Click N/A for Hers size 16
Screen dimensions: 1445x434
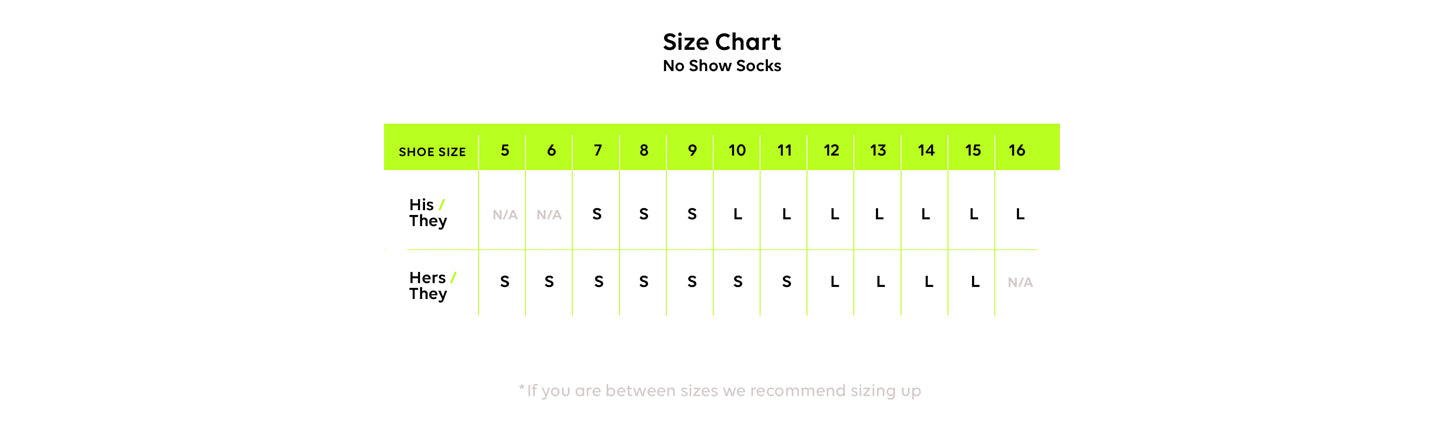point(1020,283)
